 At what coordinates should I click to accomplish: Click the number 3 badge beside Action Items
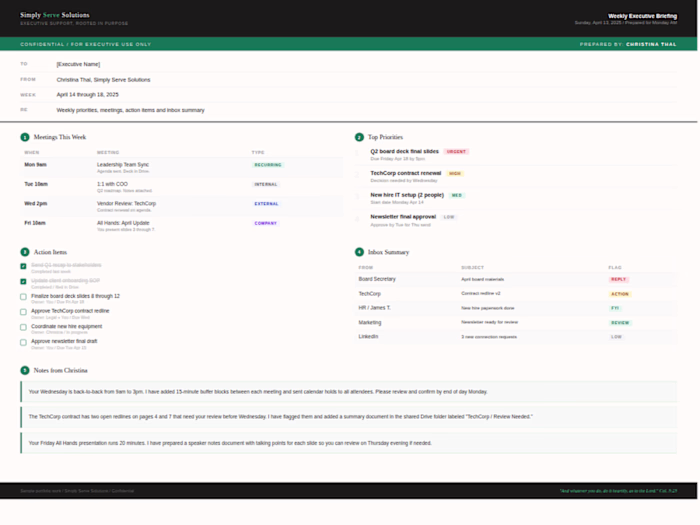[25, 252]
